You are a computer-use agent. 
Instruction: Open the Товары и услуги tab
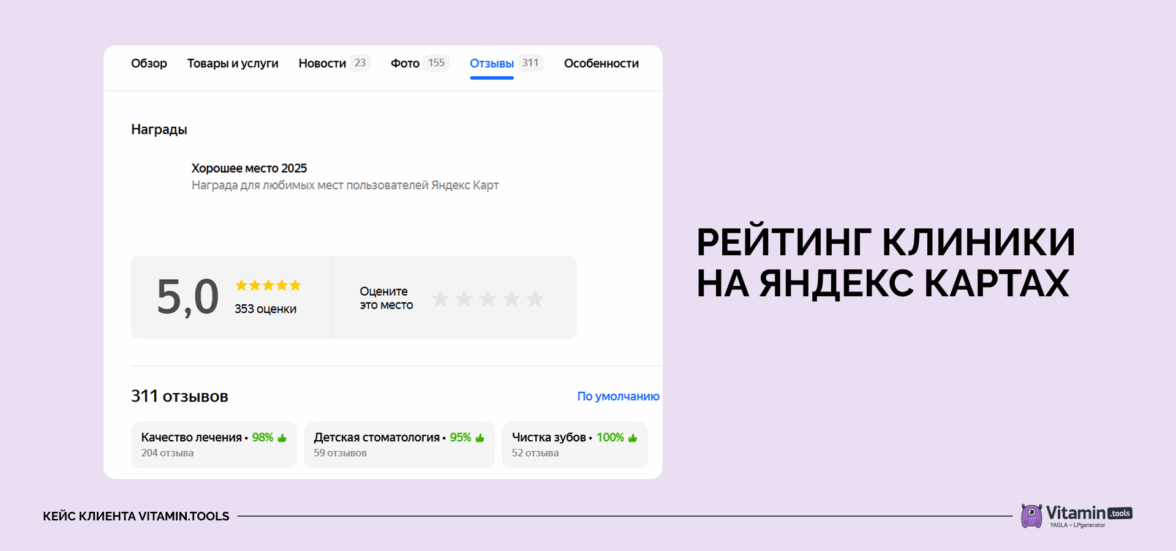point(233,63)
